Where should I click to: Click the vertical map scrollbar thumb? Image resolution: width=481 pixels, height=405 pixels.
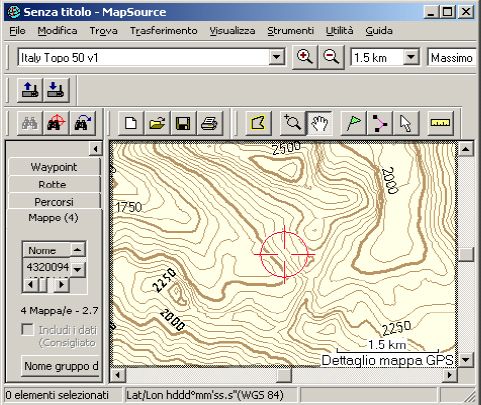pyautogui.click(x=465, y=255)
